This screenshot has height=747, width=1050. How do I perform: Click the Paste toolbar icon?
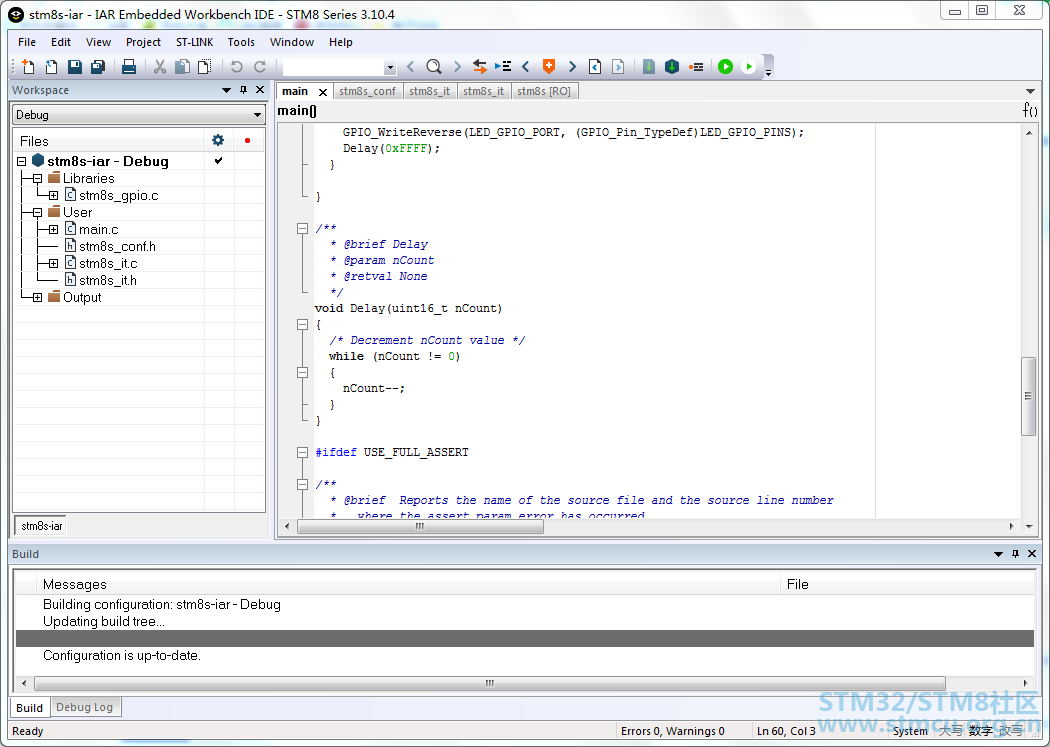[205, 66]
